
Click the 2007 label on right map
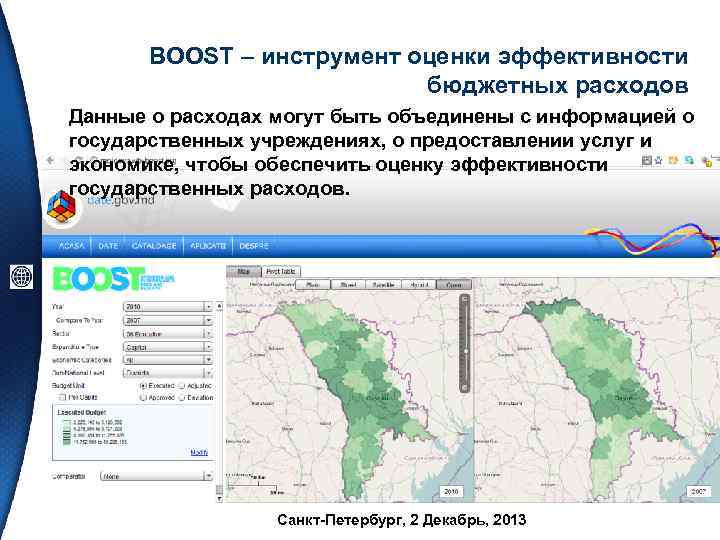698,491
